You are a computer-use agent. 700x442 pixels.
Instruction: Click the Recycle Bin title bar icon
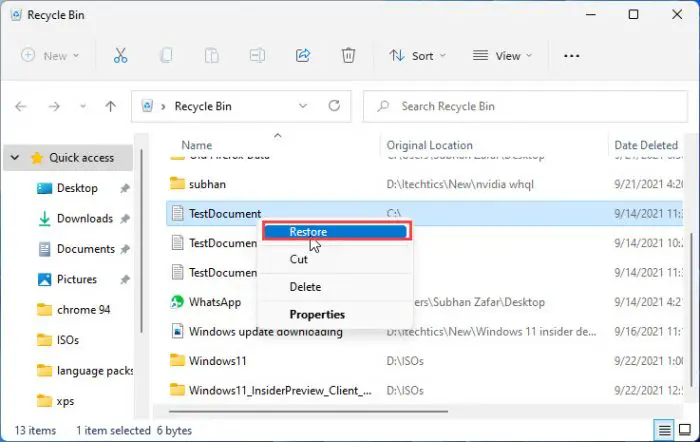coord(17,15)
